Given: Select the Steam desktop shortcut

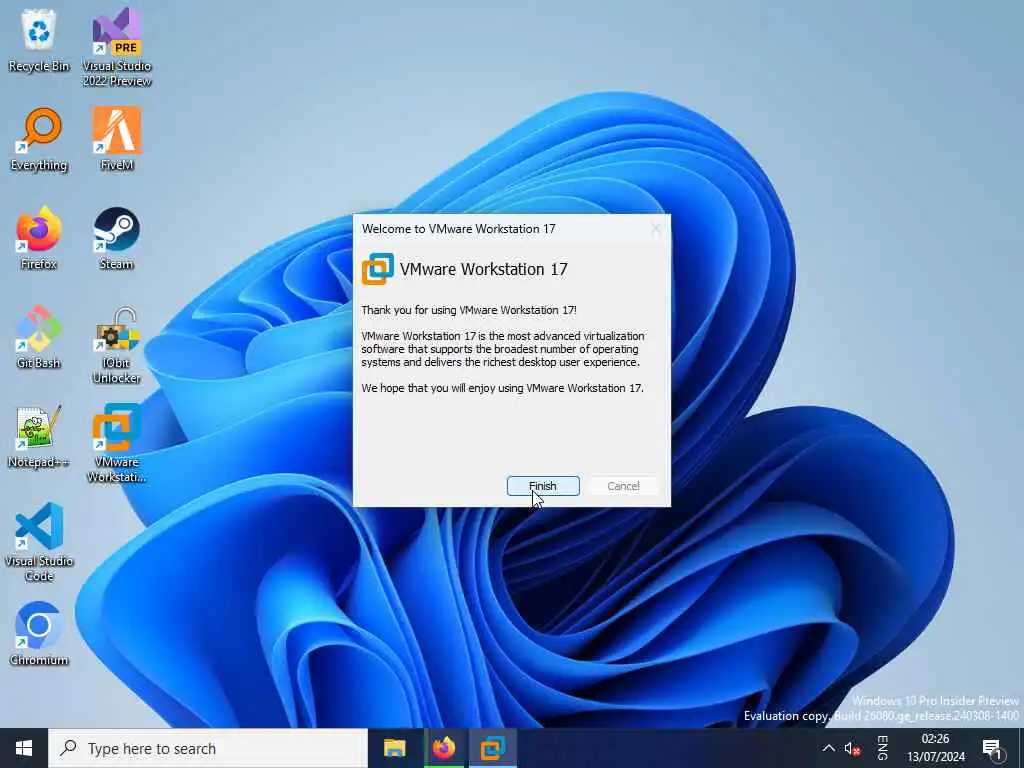Looking at the screenshot, I should [x=117, y=238].
